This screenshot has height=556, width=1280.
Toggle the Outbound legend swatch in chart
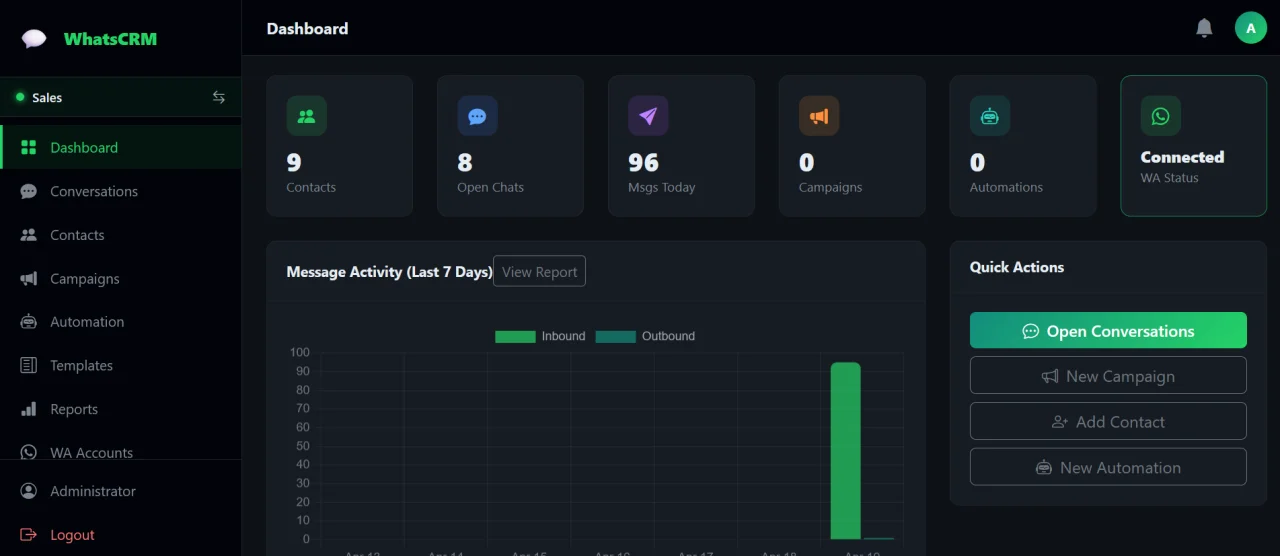(615, 336)
